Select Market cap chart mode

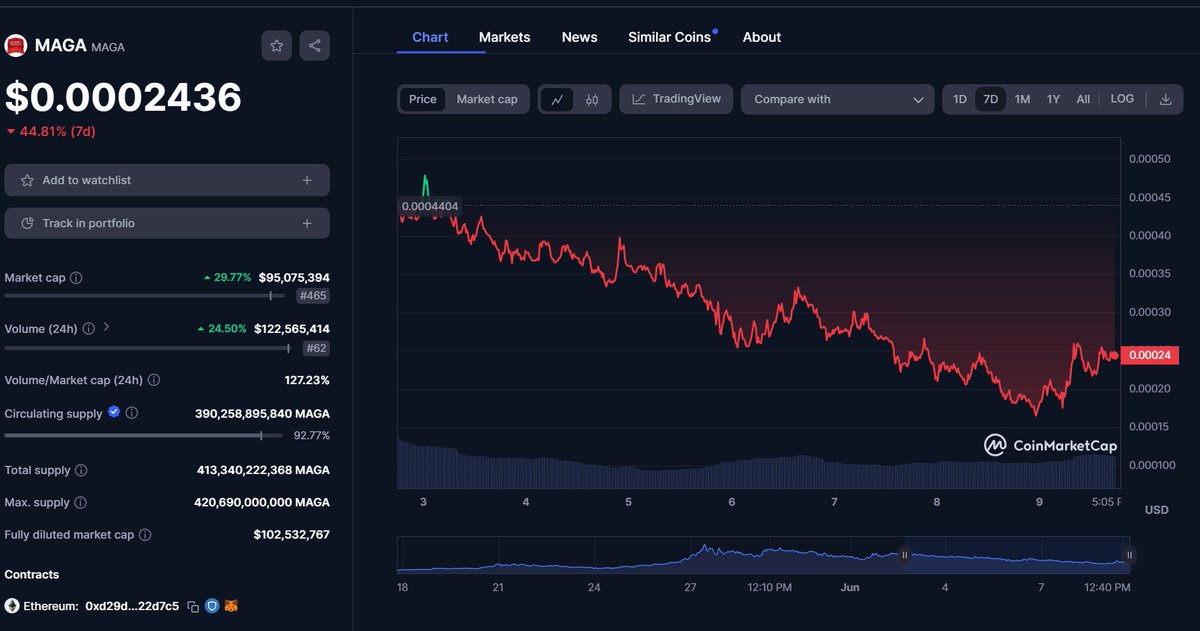(x=487, y=99)
